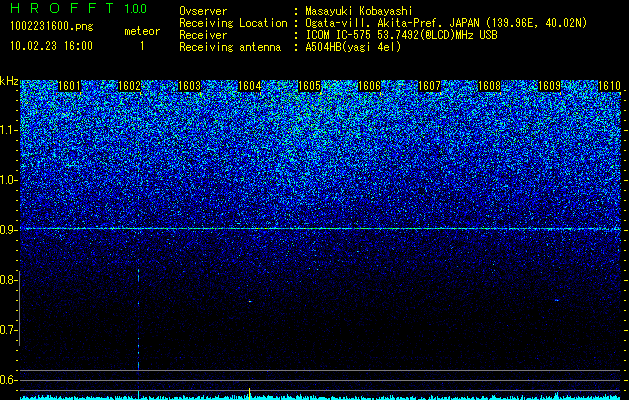629x400 pixels.
Task: Click the 0.9 kHz axis label
Action: point(7,230)
